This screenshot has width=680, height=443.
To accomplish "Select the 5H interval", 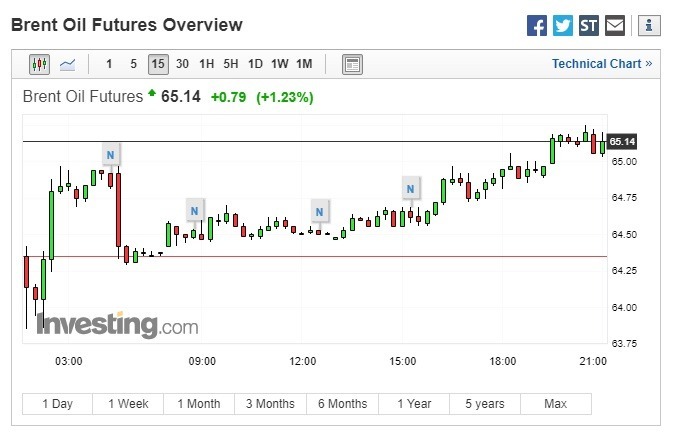I will click(231, 64).
